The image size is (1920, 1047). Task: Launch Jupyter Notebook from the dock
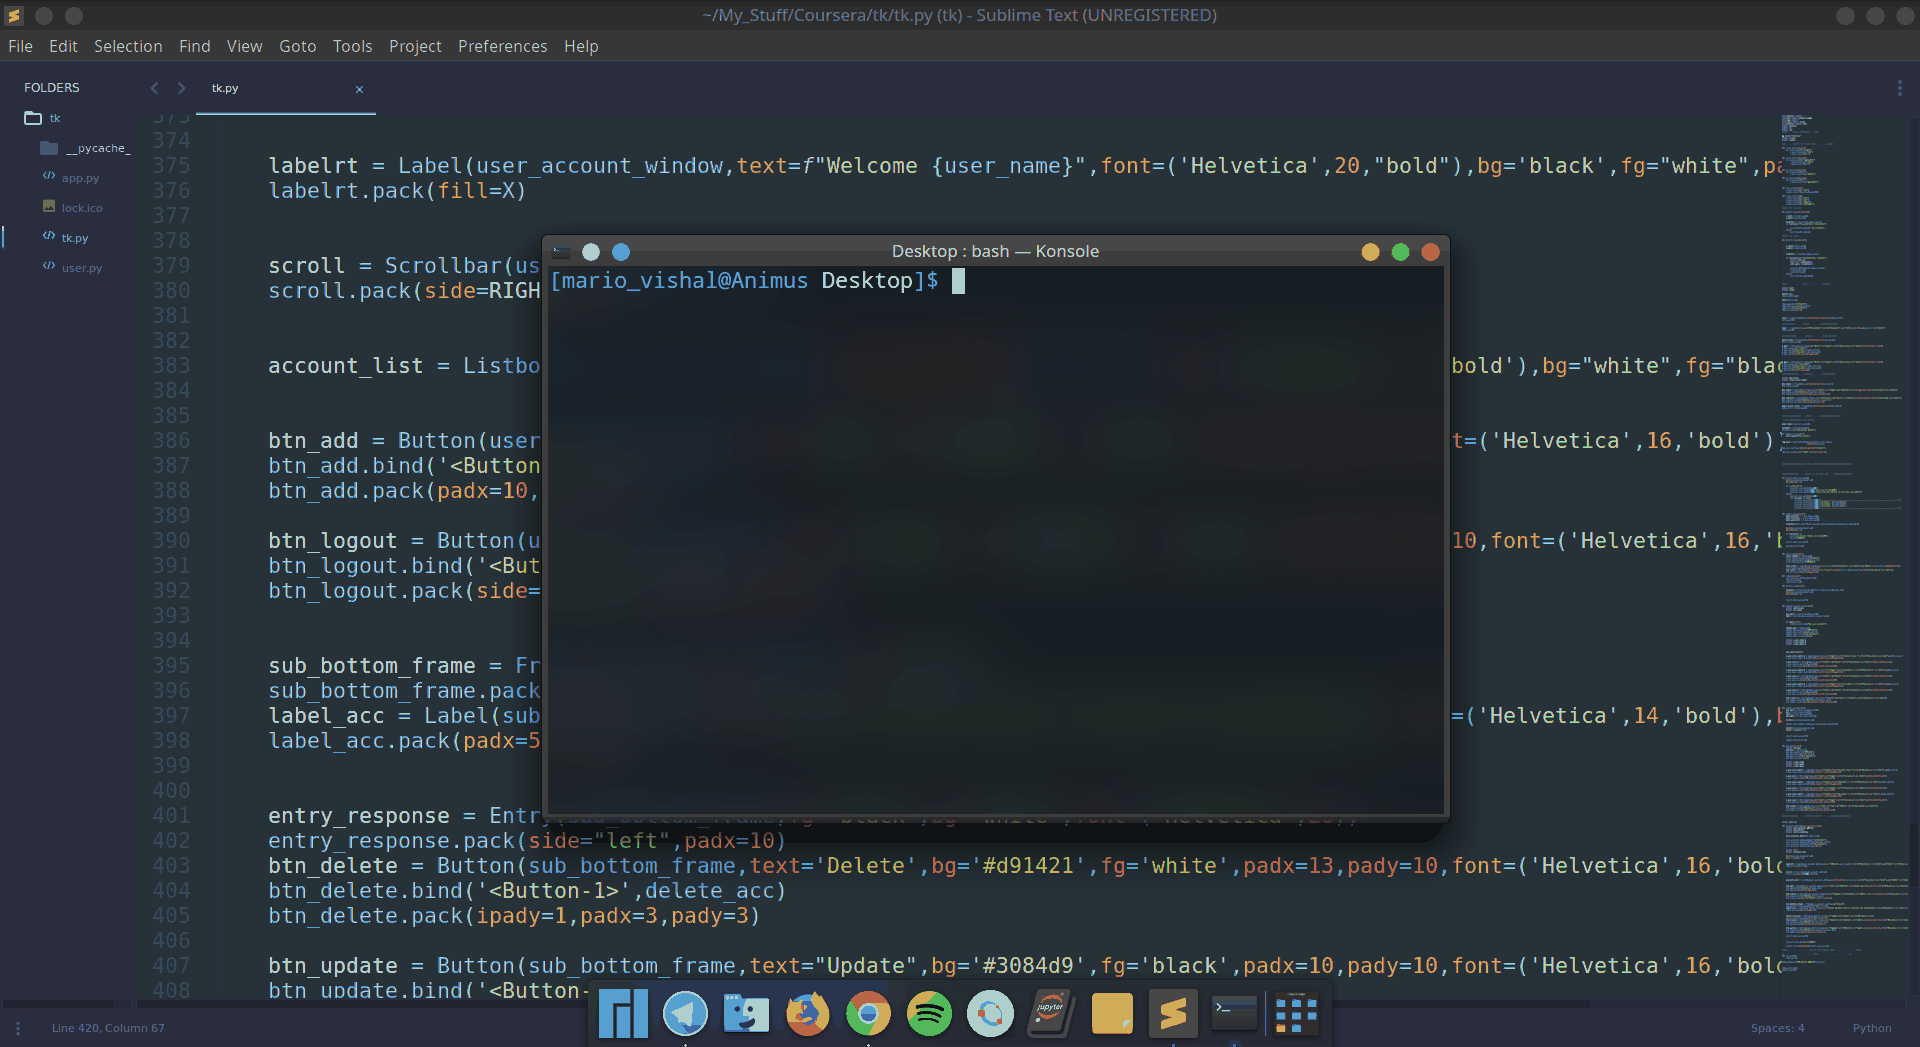[x=1051, y=1014]
